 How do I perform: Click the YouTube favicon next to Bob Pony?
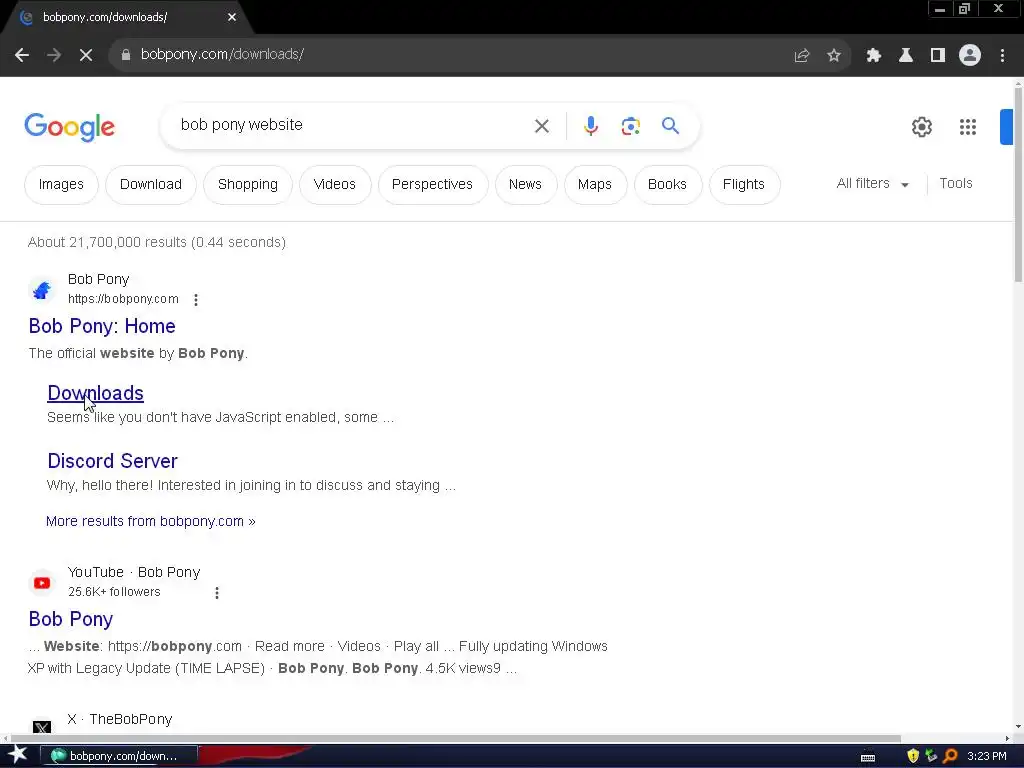(x=42, y=583)
